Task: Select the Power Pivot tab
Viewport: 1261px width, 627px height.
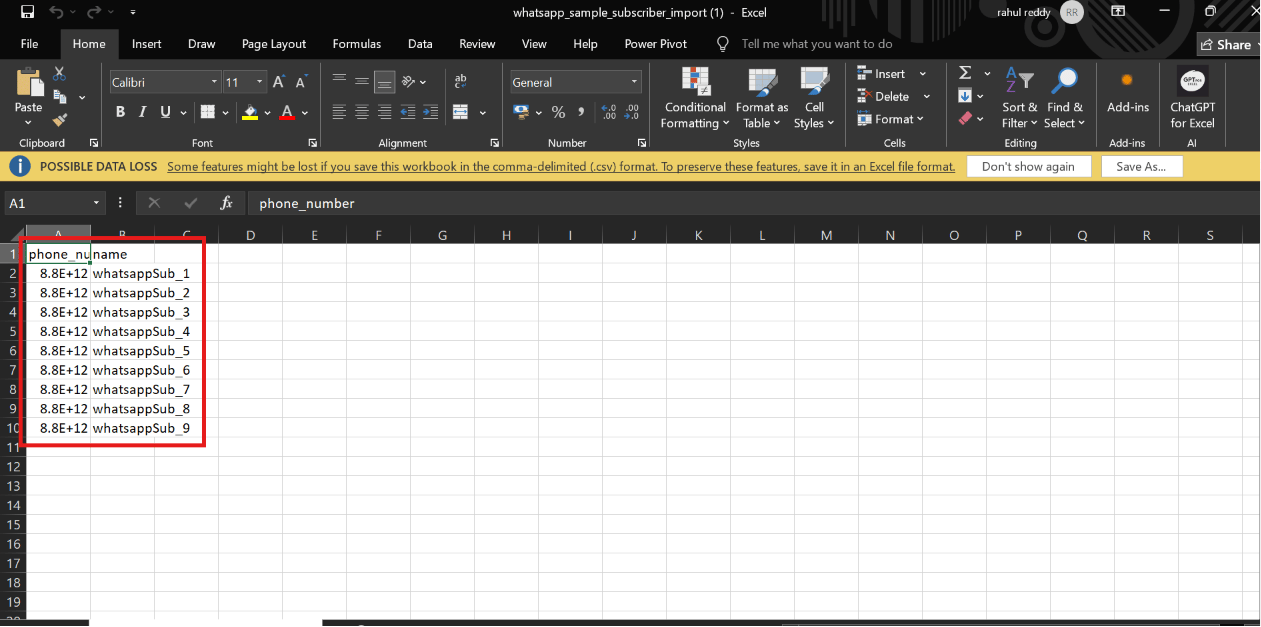Action: coord(656,44)
